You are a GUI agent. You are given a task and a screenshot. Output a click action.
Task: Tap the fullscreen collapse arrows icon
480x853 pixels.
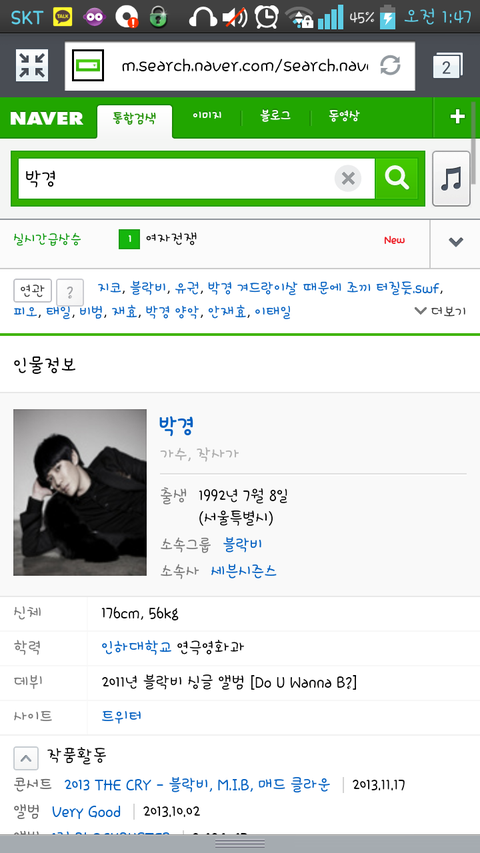[x=32, y=65]
